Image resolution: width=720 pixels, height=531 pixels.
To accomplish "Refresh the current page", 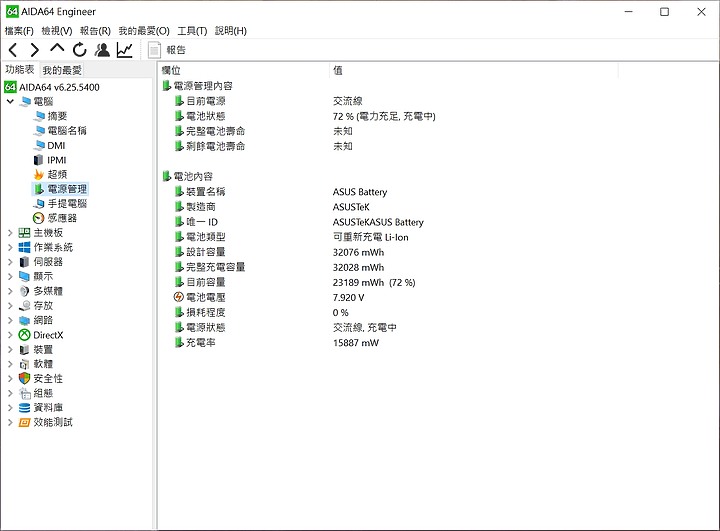I will [79, 50].
